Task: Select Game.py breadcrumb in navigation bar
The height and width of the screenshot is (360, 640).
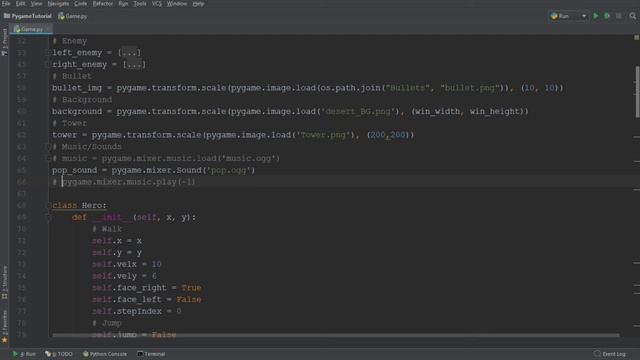Action: click(x=73, y=16)
